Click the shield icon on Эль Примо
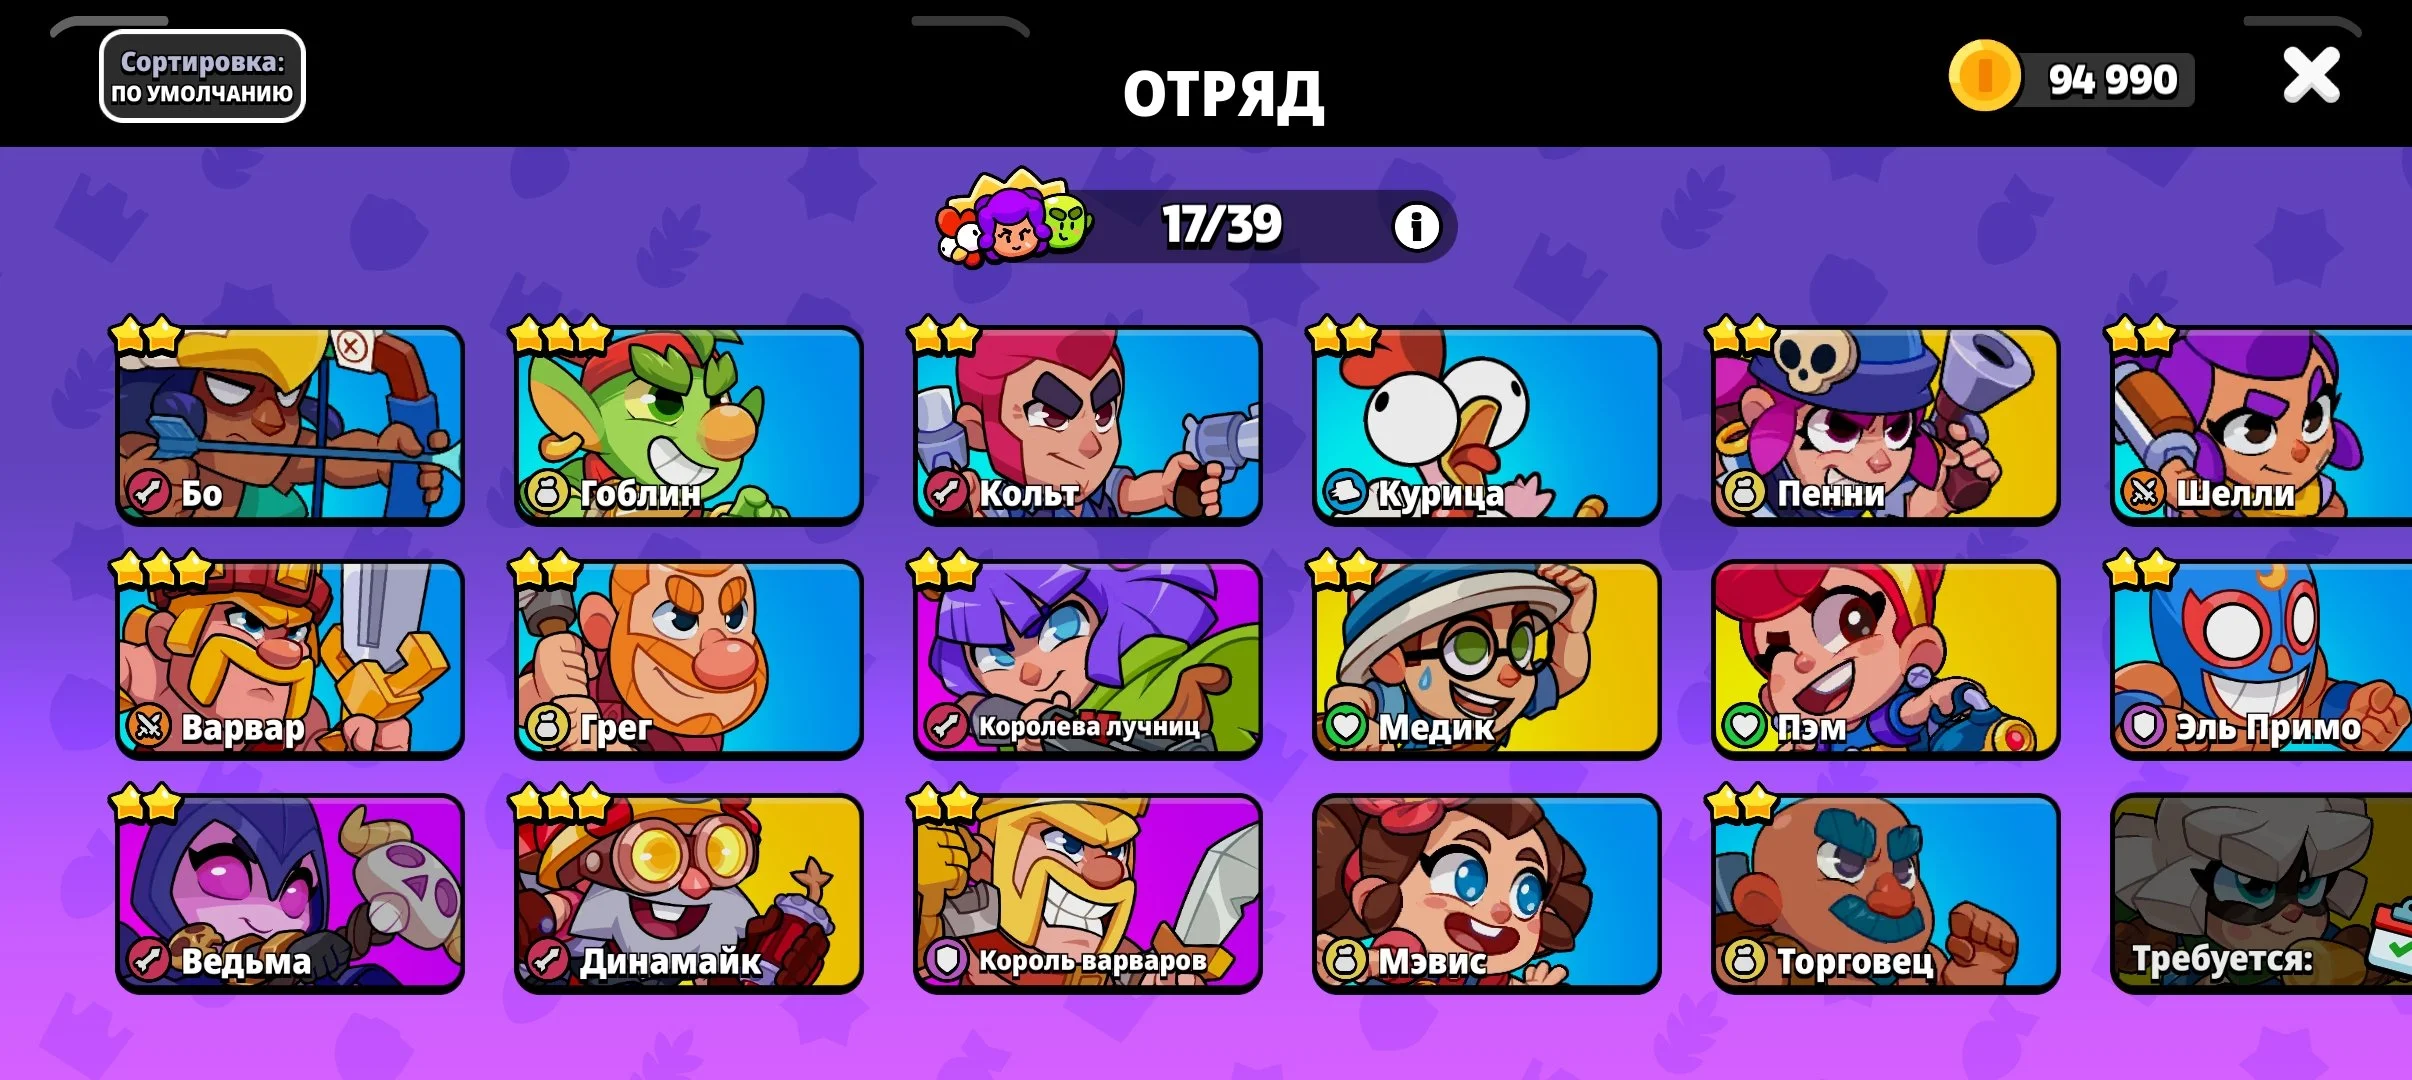Screen dimensions: 2412x1080 [x=2144, y=726]
